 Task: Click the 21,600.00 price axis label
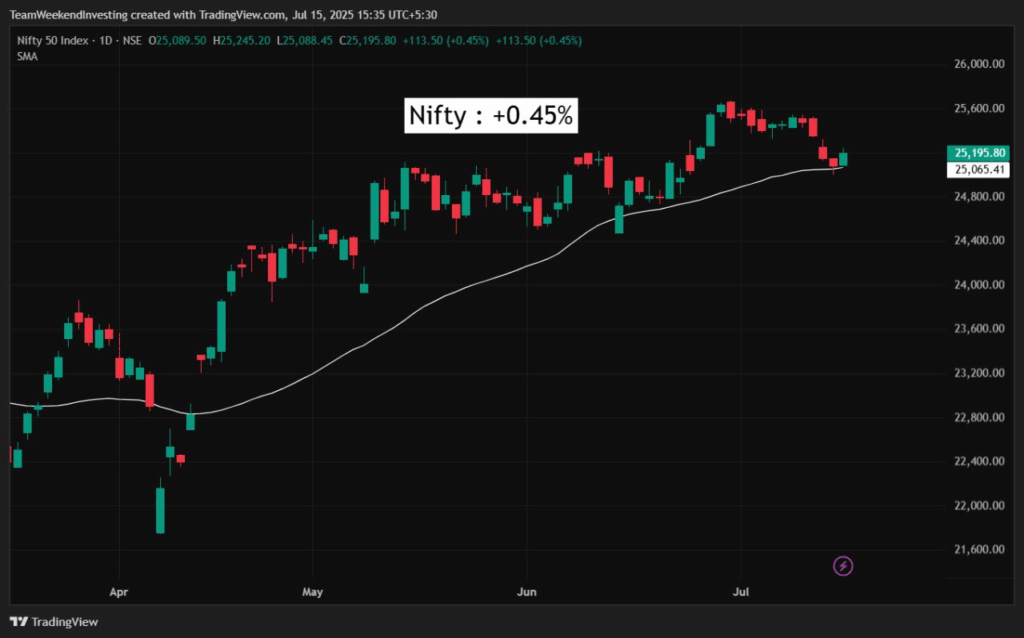tap(979, 549)
